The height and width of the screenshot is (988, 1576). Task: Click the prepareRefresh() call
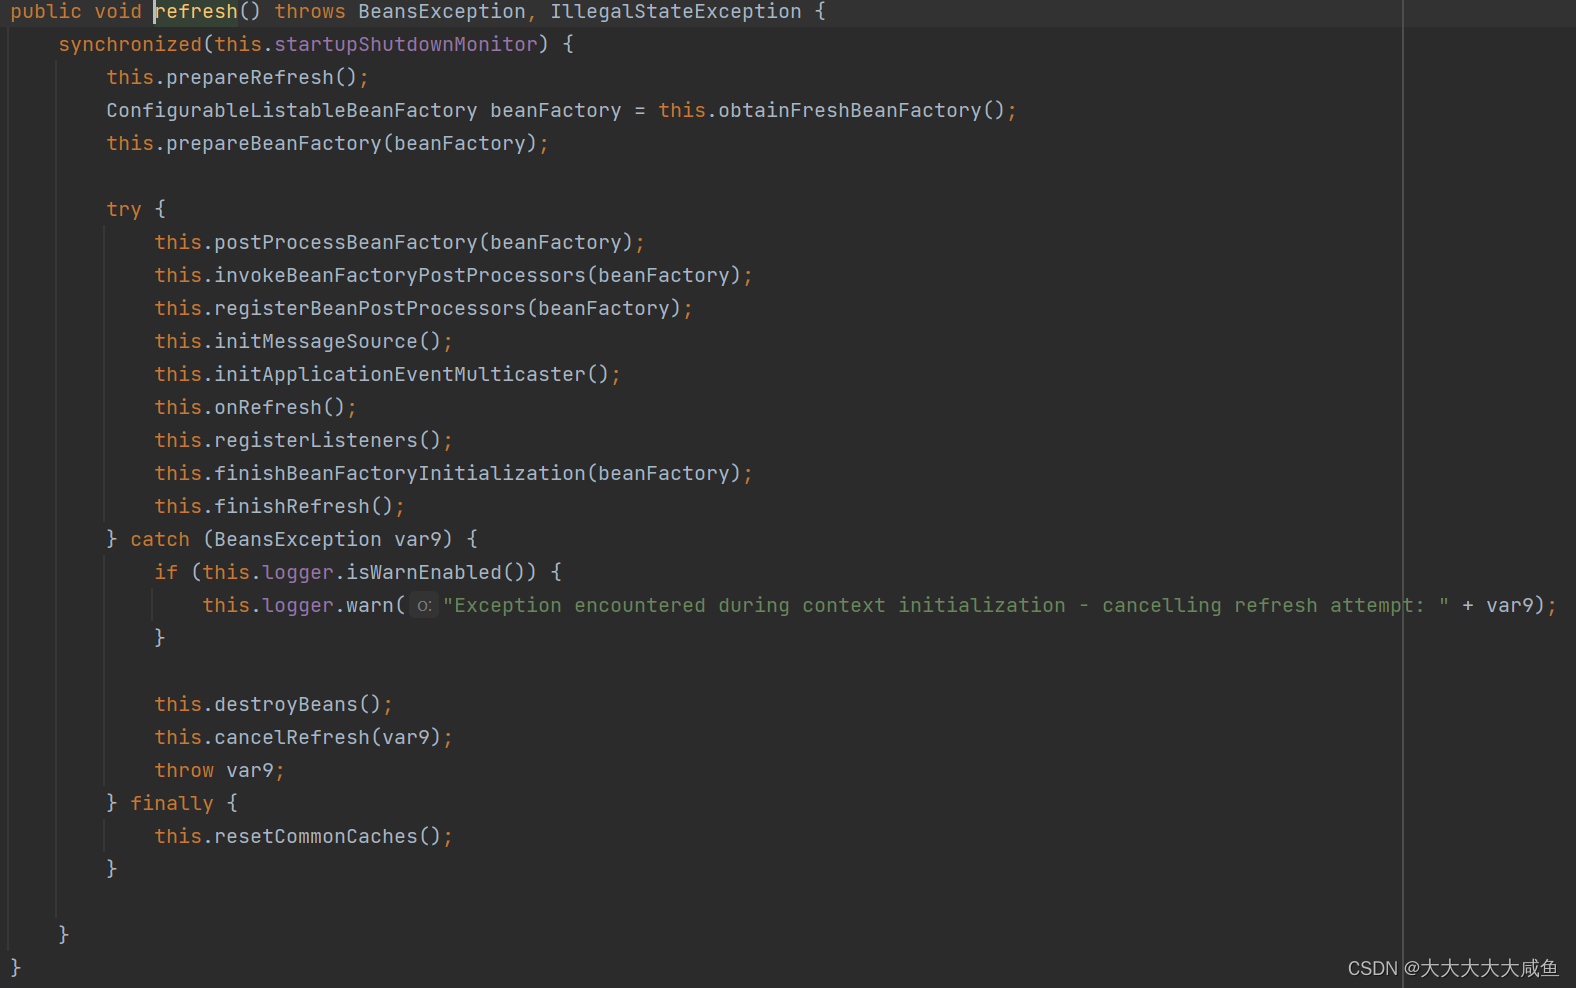coord(261,78)
